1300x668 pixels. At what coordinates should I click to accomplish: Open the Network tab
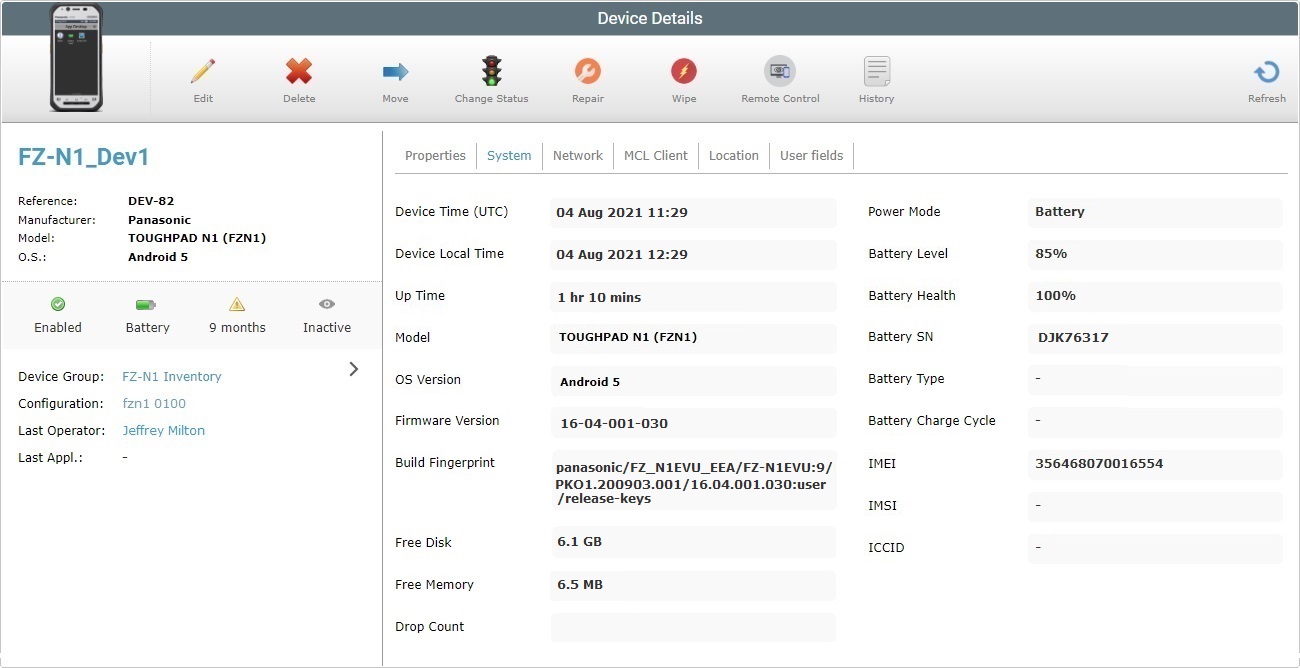[578, 156]
